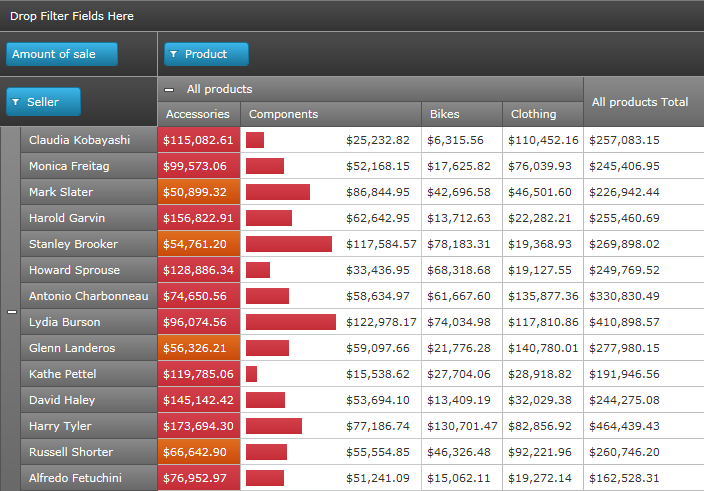Image resolution: width=704 pixels, height=491 pixels.
Task: Select the Accessories column header
Action: [x=198, y=115]
